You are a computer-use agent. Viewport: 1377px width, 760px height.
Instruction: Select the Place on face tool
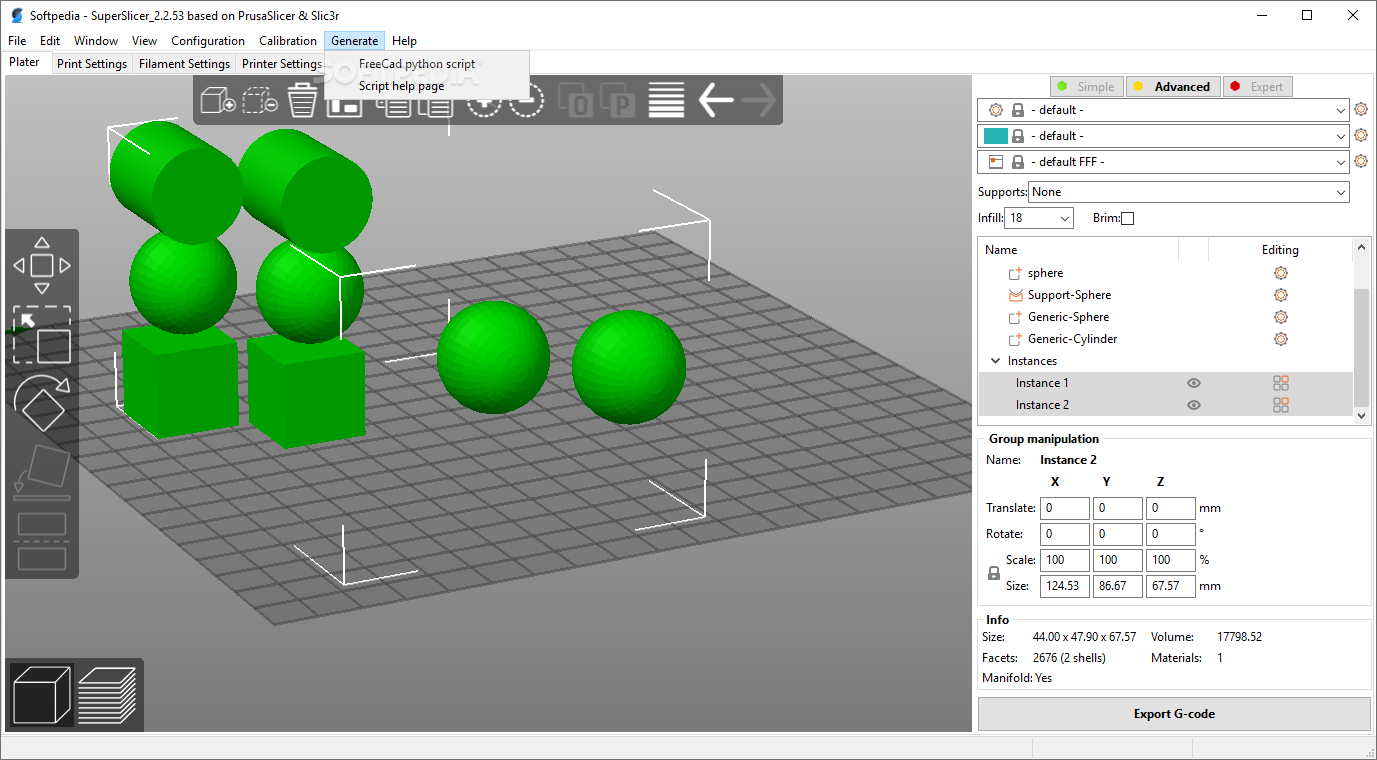coord(42,472)
